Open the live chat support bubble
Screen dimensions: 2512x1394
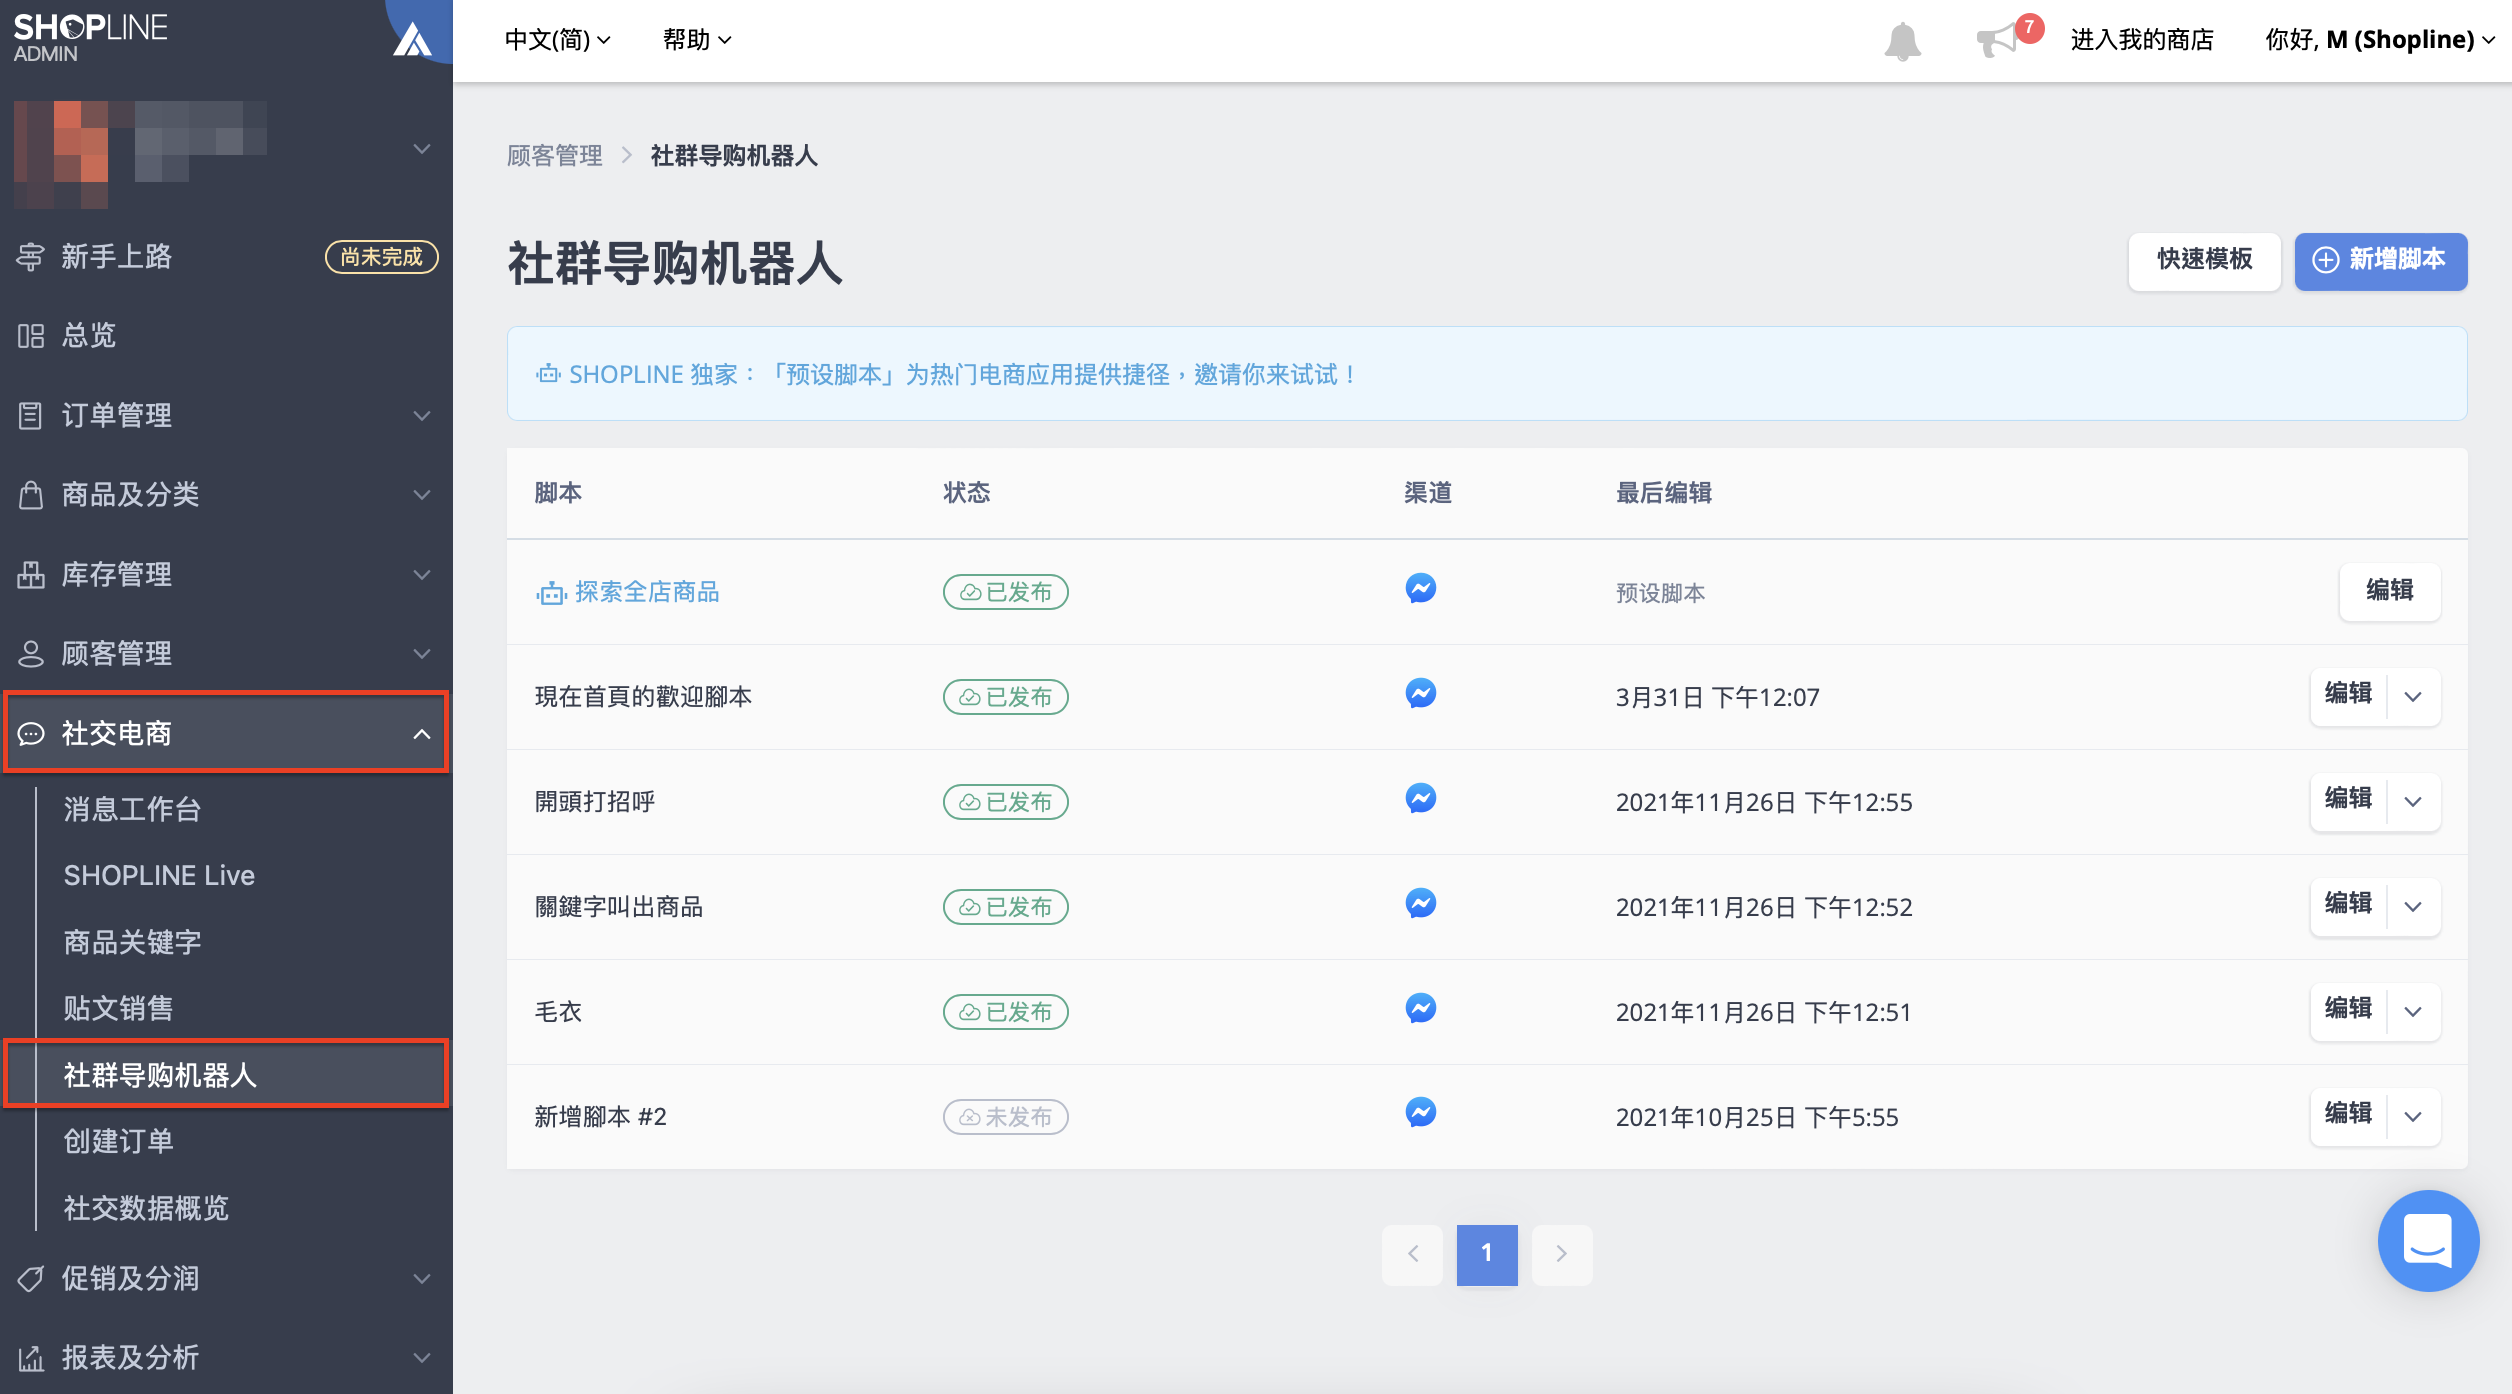2428,1240
